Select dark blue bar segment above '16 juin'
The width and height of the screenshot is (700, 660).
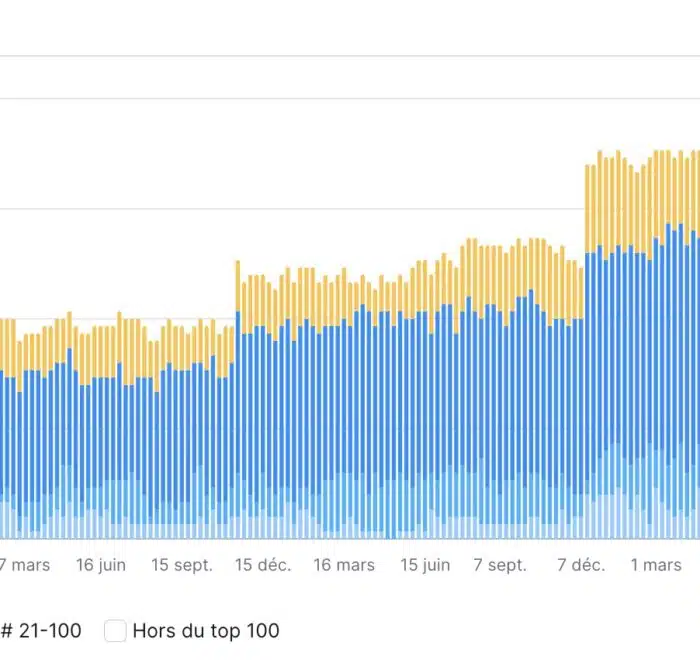coord(101,430)
